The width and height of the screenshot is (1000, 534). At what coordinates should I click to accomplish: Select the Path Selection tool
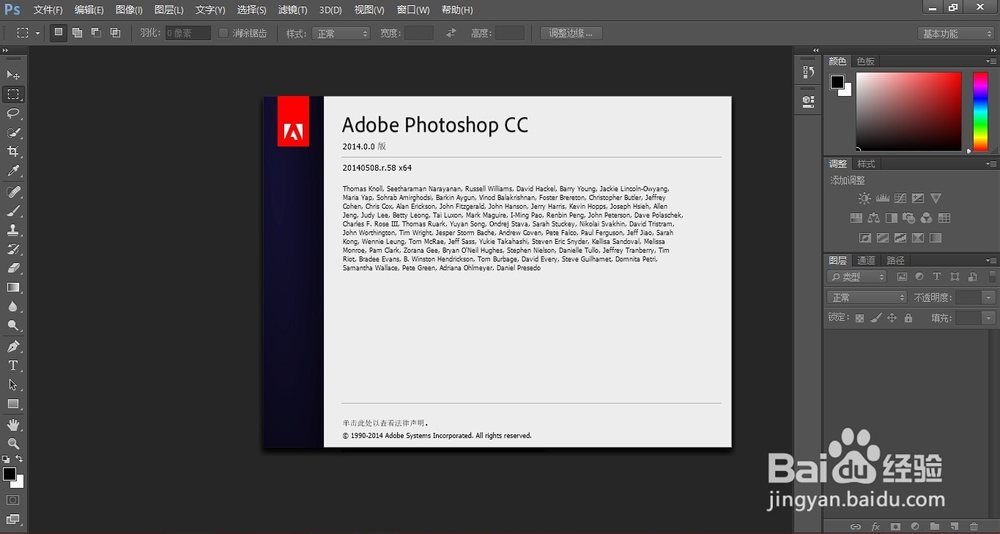(x=13, y=385)
